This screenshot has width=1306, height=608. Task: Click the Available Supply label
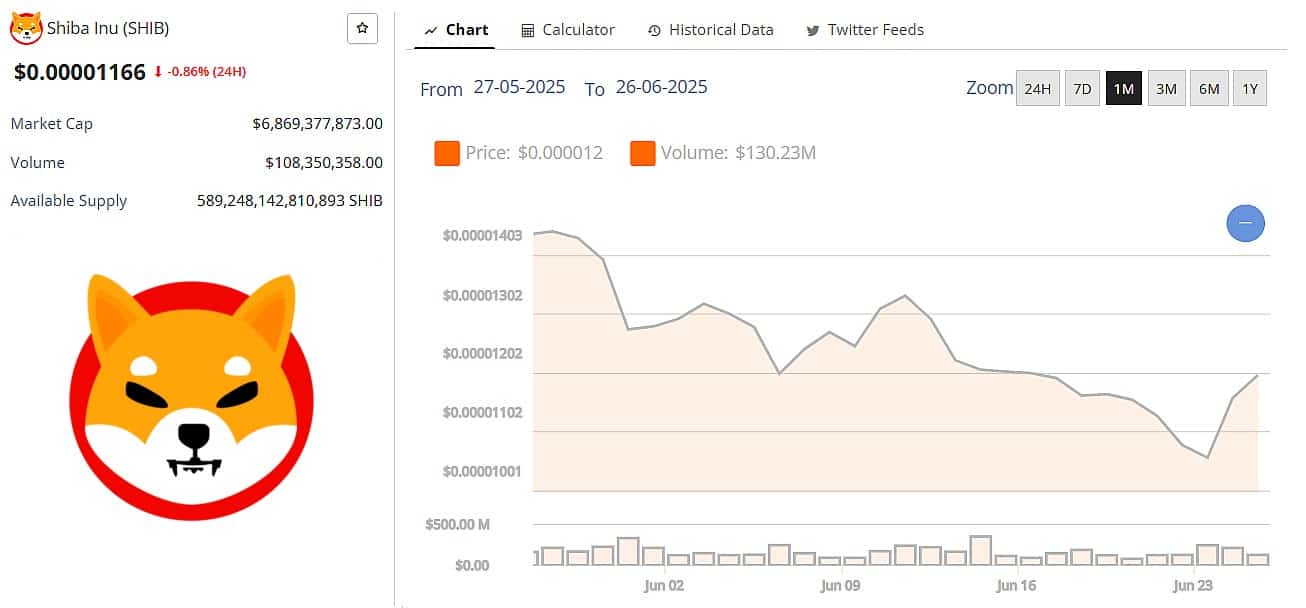click(x=69, y=200)
